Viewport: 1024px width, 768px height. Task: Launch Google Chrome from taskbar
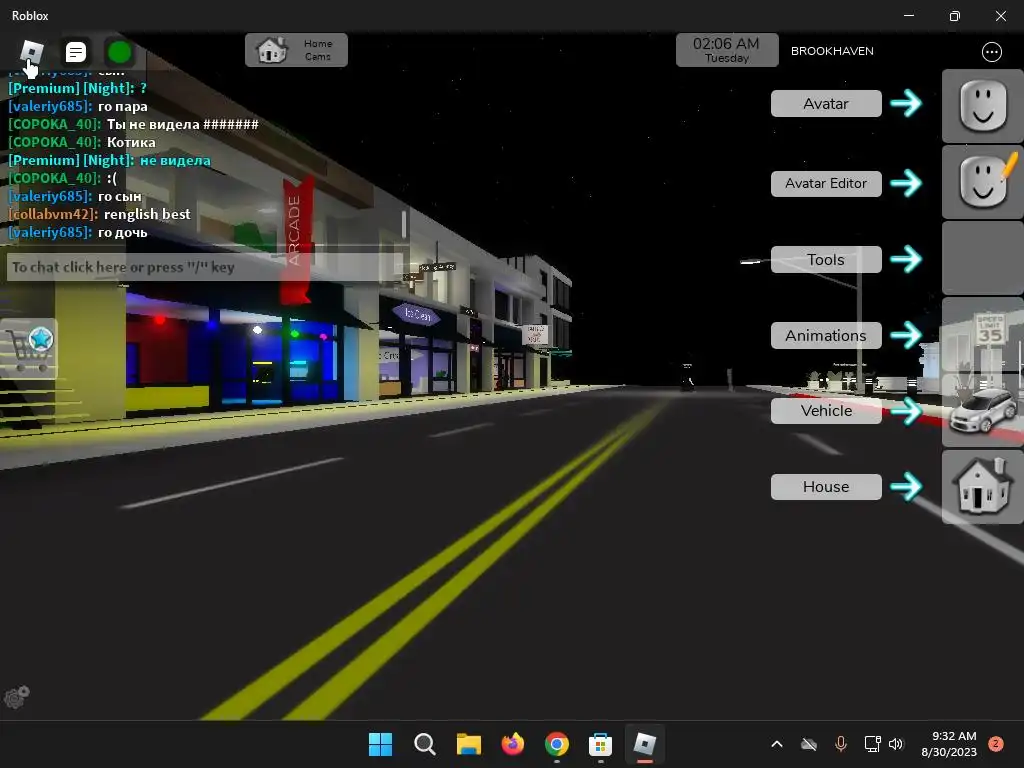click(x=556, y=744)
